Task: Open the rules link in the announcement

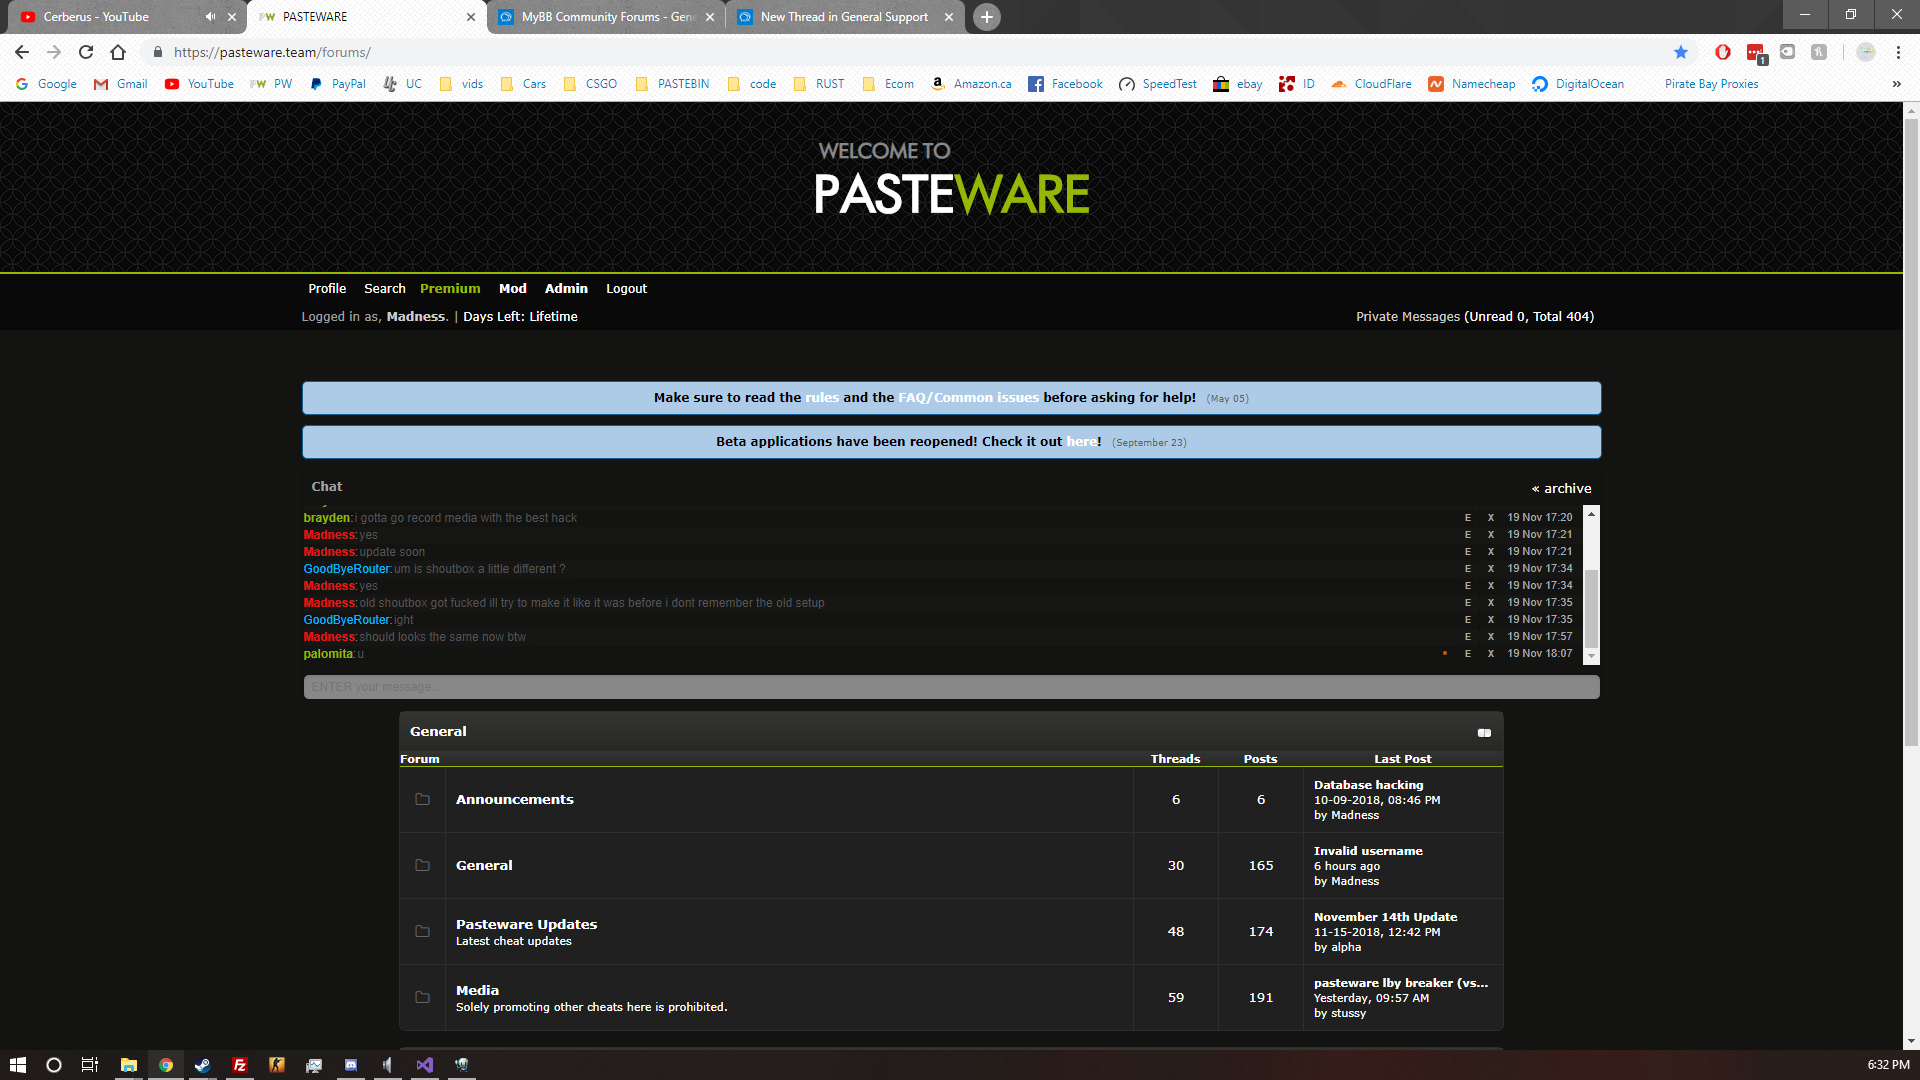Action: pyautogui.click(x=822, y=398)
